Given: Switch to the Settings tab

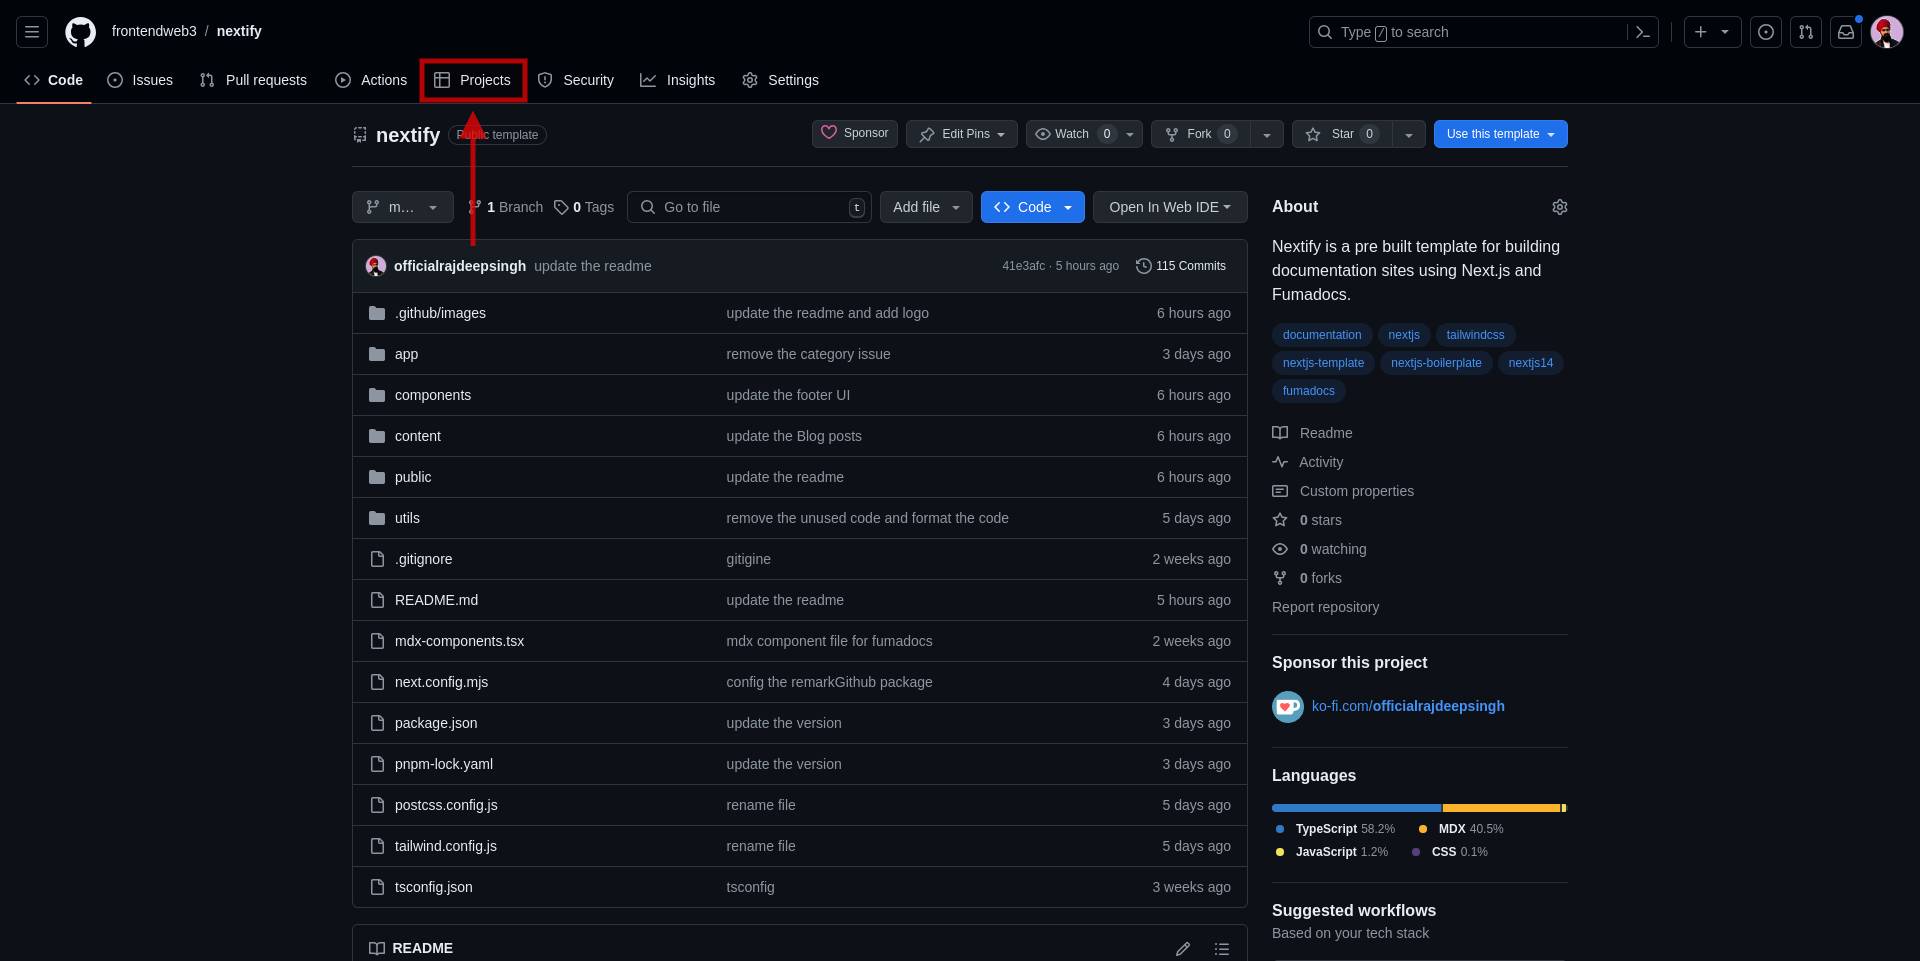Looking at the screenshot, I should click(781, 80).
